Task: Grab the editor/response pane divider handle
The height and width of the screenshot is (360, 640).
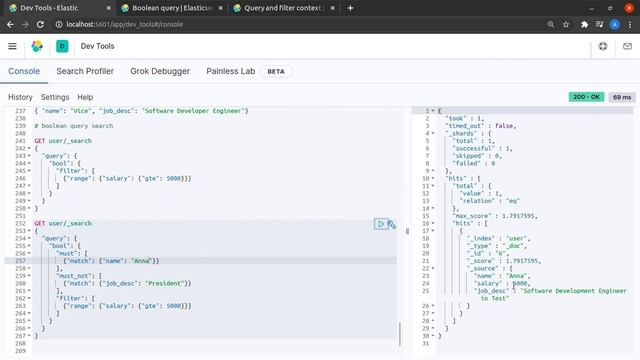Action: (407, 231)
